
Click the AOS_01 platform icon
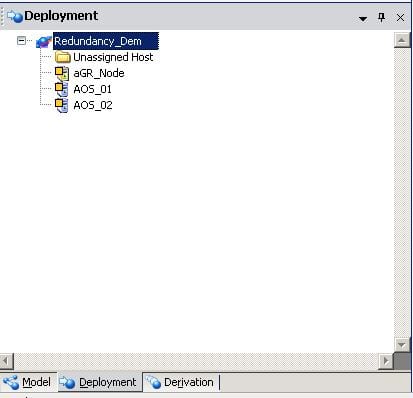pyautogui.click(x=62, y=89)
